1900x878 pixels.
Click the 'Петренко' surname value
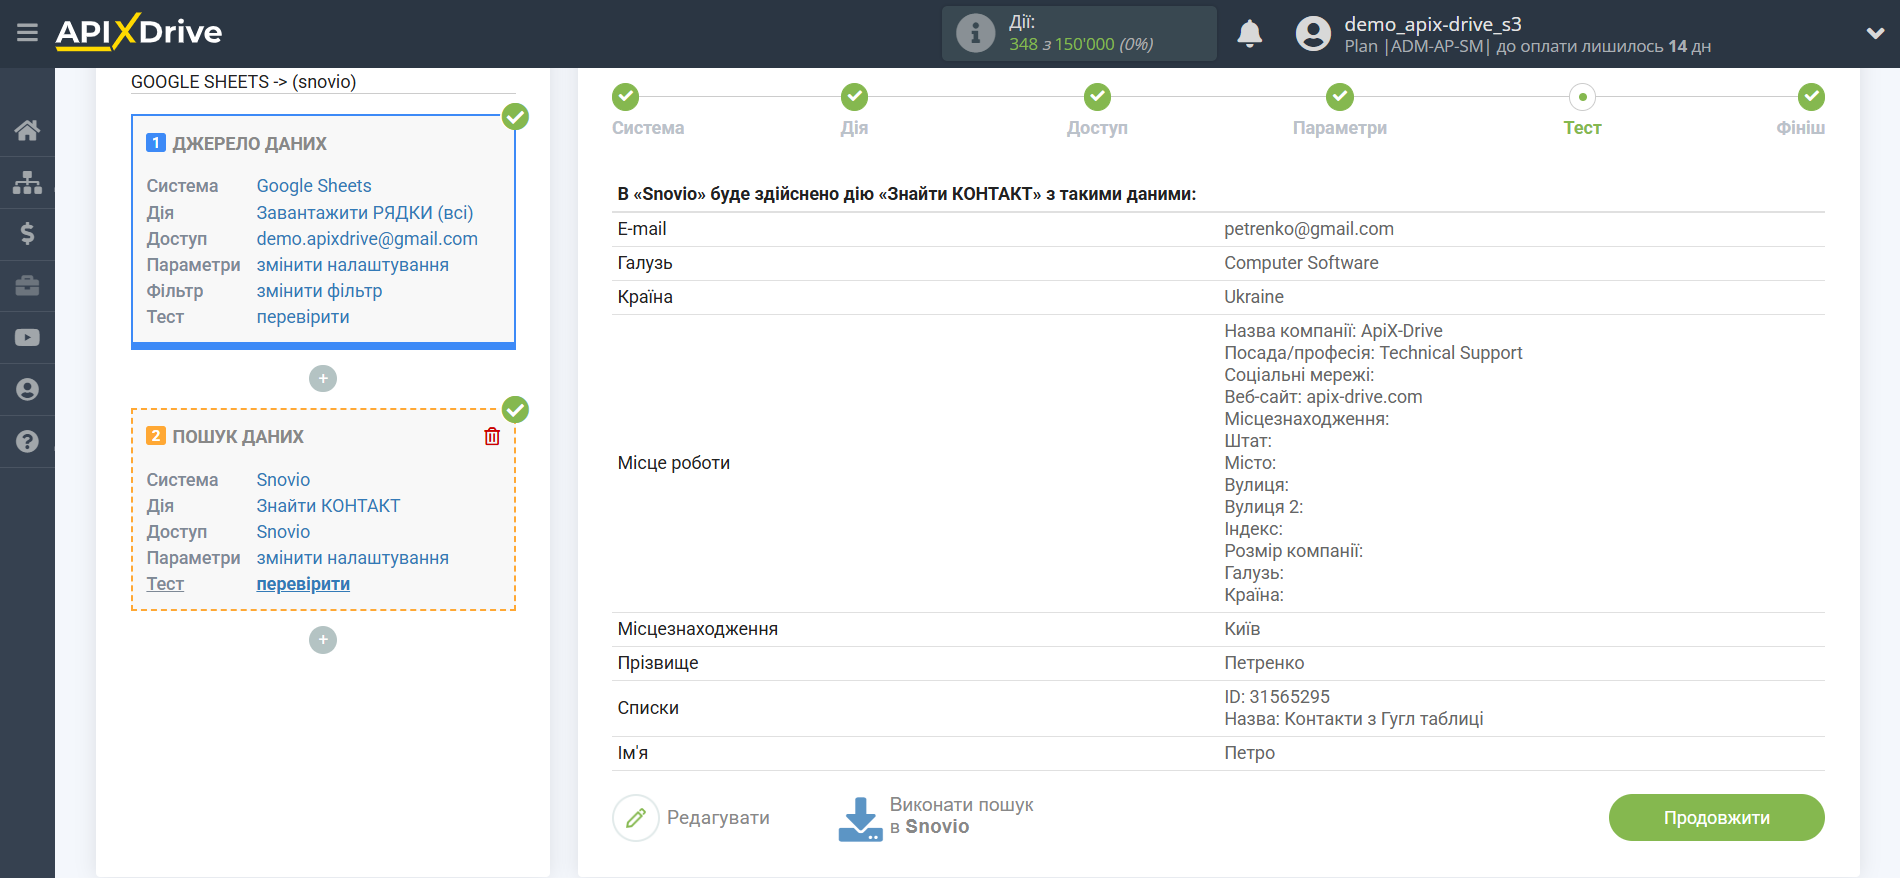point(1264,663)
